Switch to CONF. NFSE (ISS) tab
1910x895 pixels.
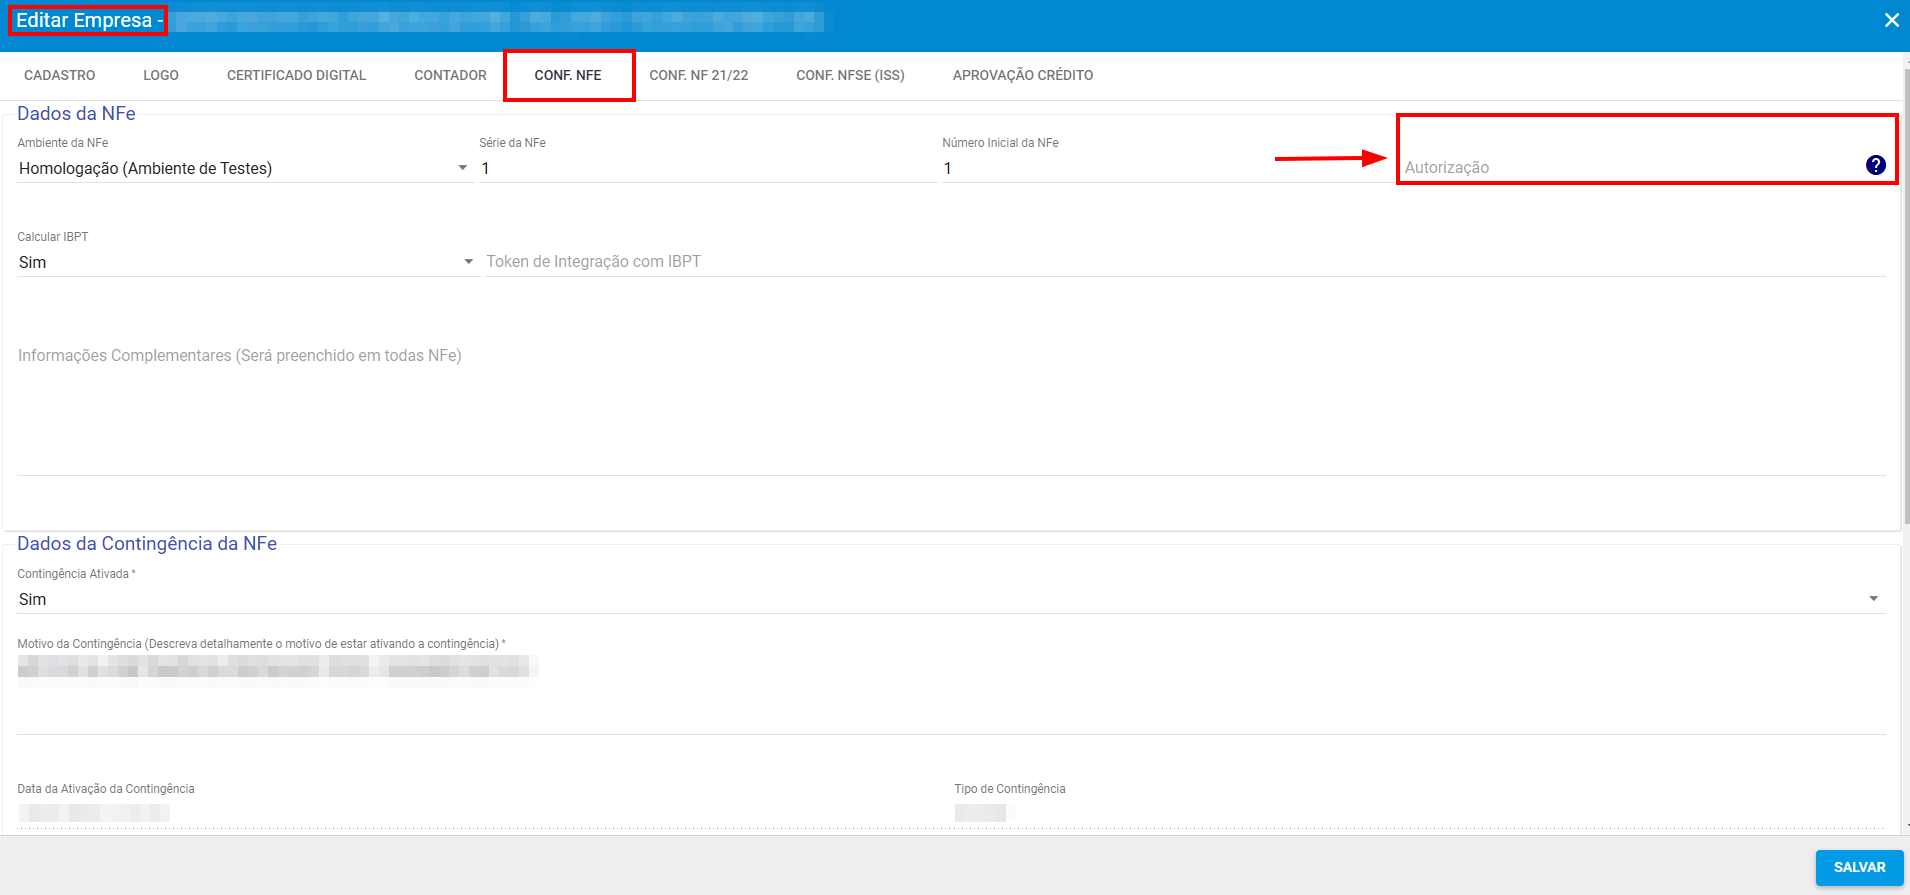click(851, 75)
